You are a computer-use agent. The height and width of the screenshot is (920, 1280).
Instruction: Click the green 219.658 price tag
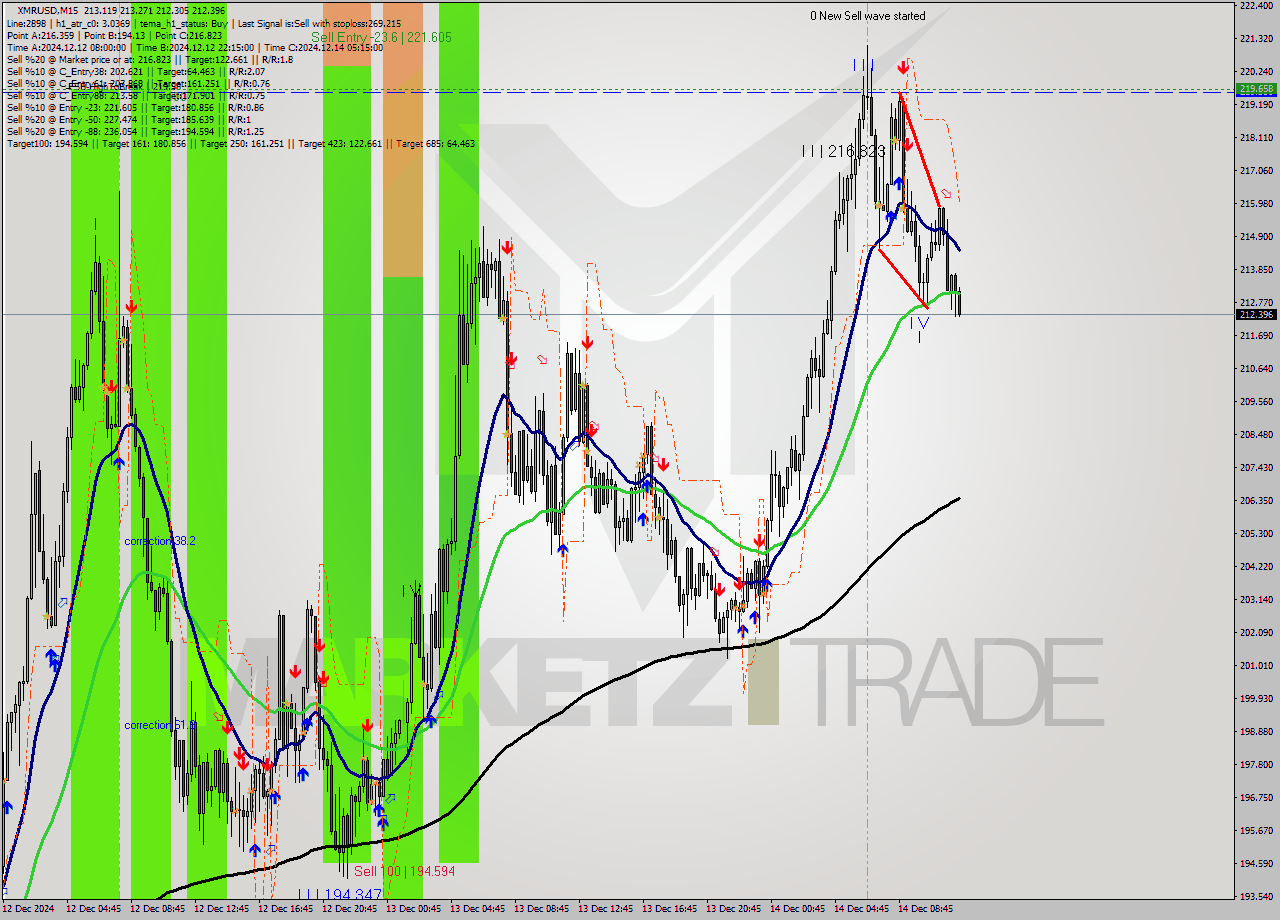click(1256, 89)
